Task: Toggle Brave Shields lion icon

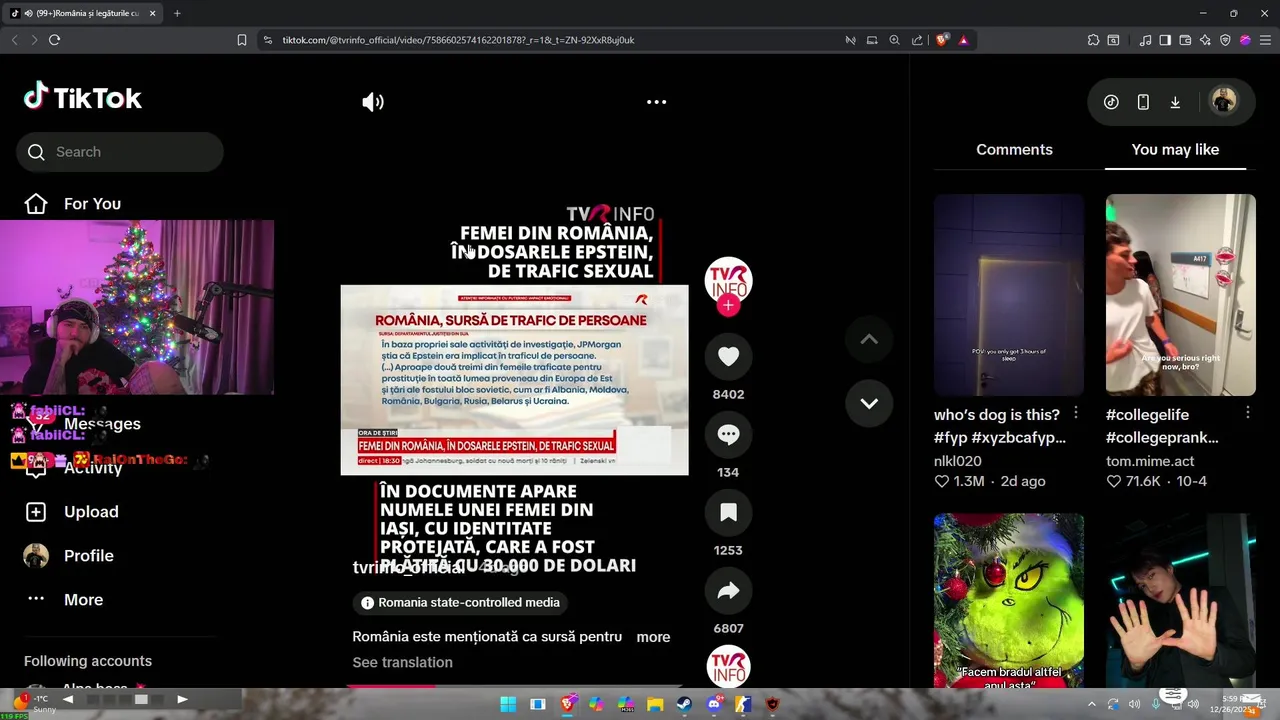Action: (942, 40)
